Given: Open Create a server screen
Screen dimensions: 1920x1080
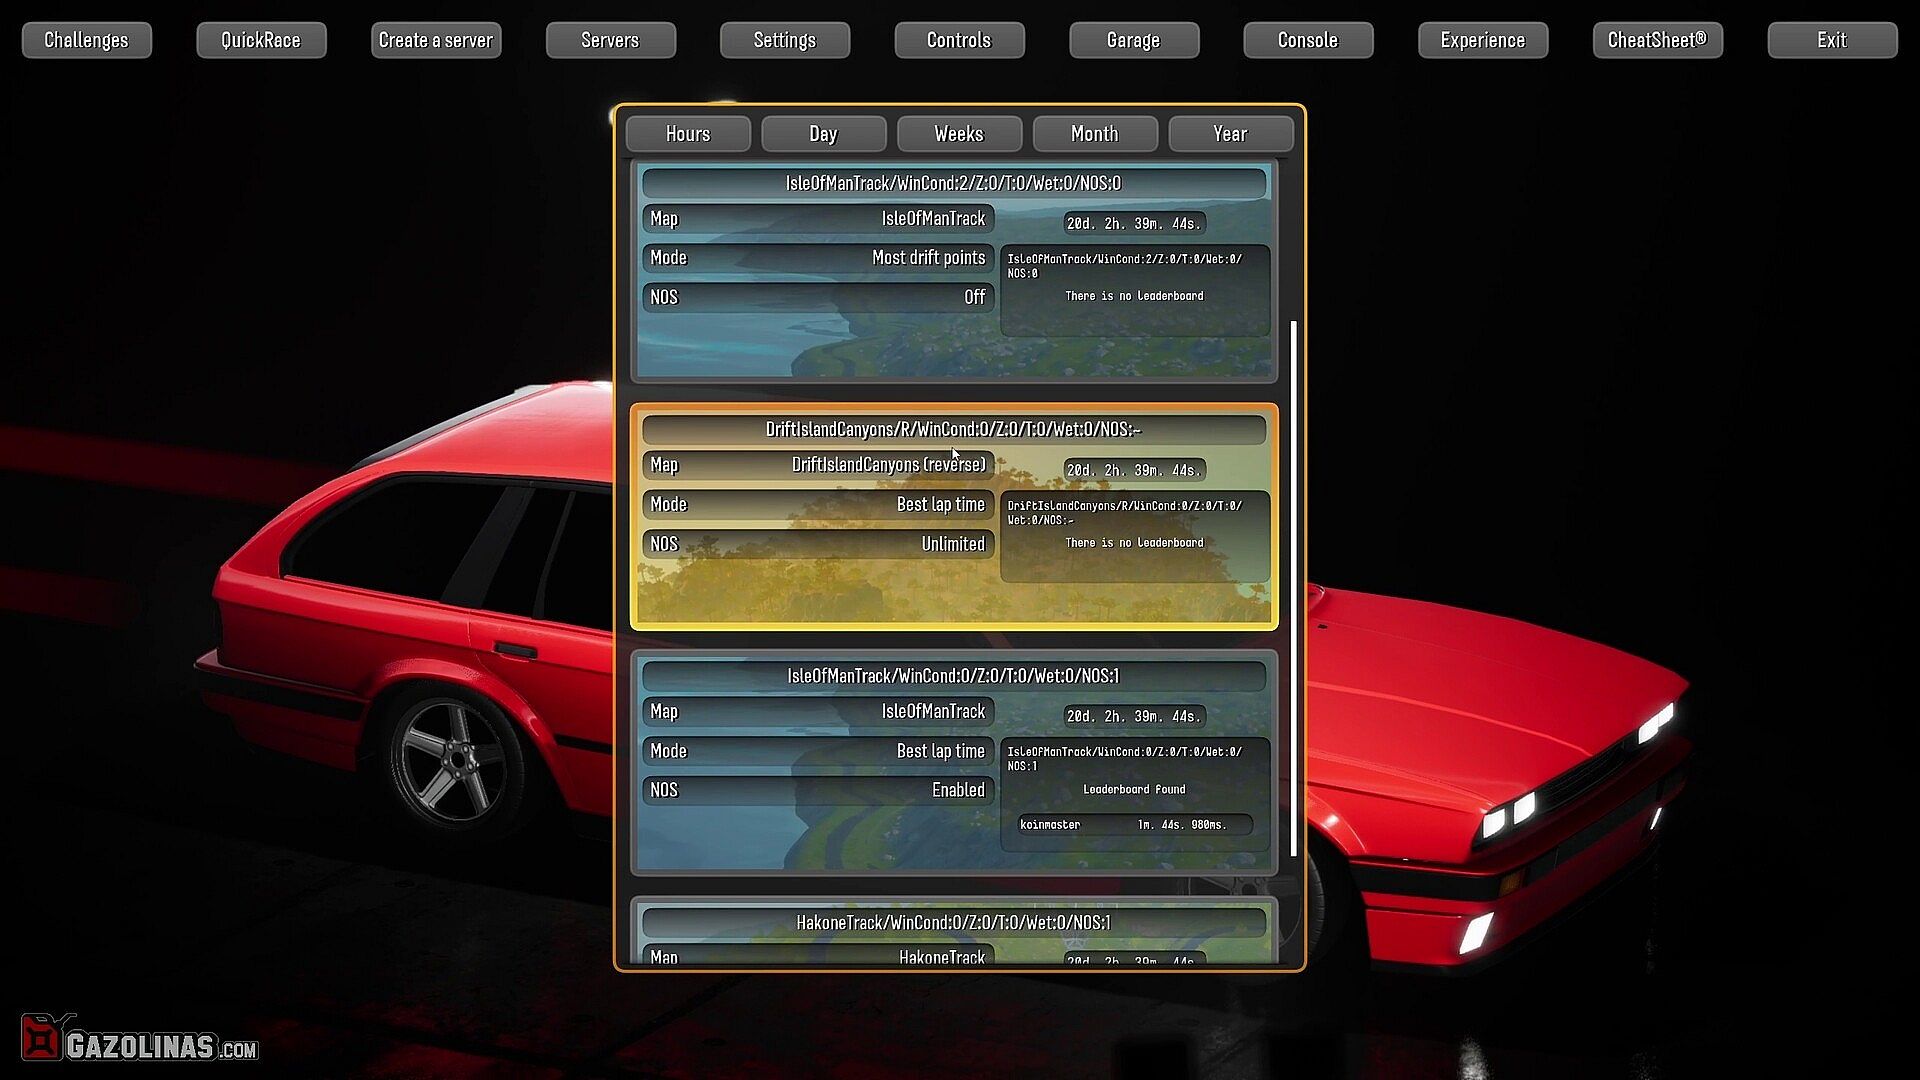Looking at the screenshot, I should (x=435, y=40).
